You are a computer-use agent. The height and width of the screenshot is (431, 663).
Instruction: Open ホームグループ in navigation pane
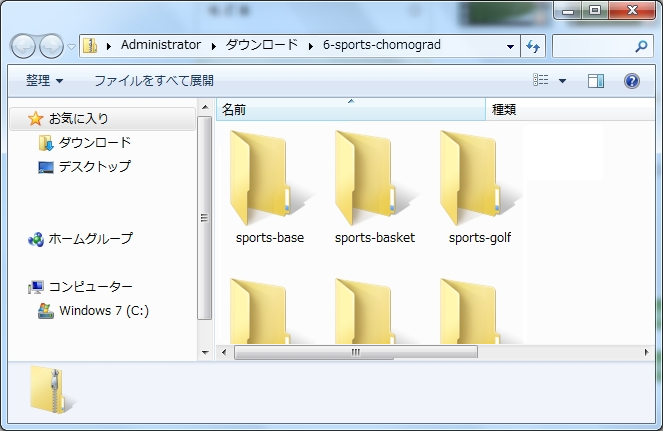click(x=90, y=239)
